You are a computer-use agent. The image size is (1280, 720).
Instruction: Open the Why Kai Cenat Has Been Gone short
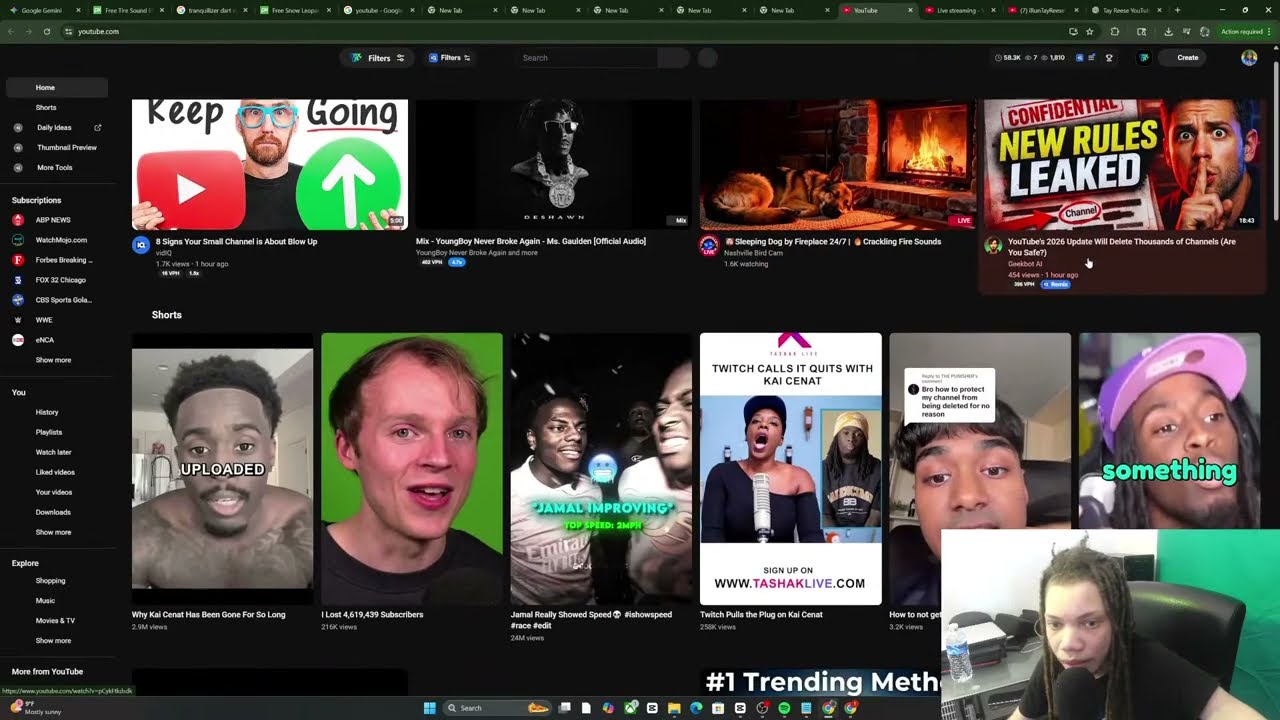click(x=222, y=469)
